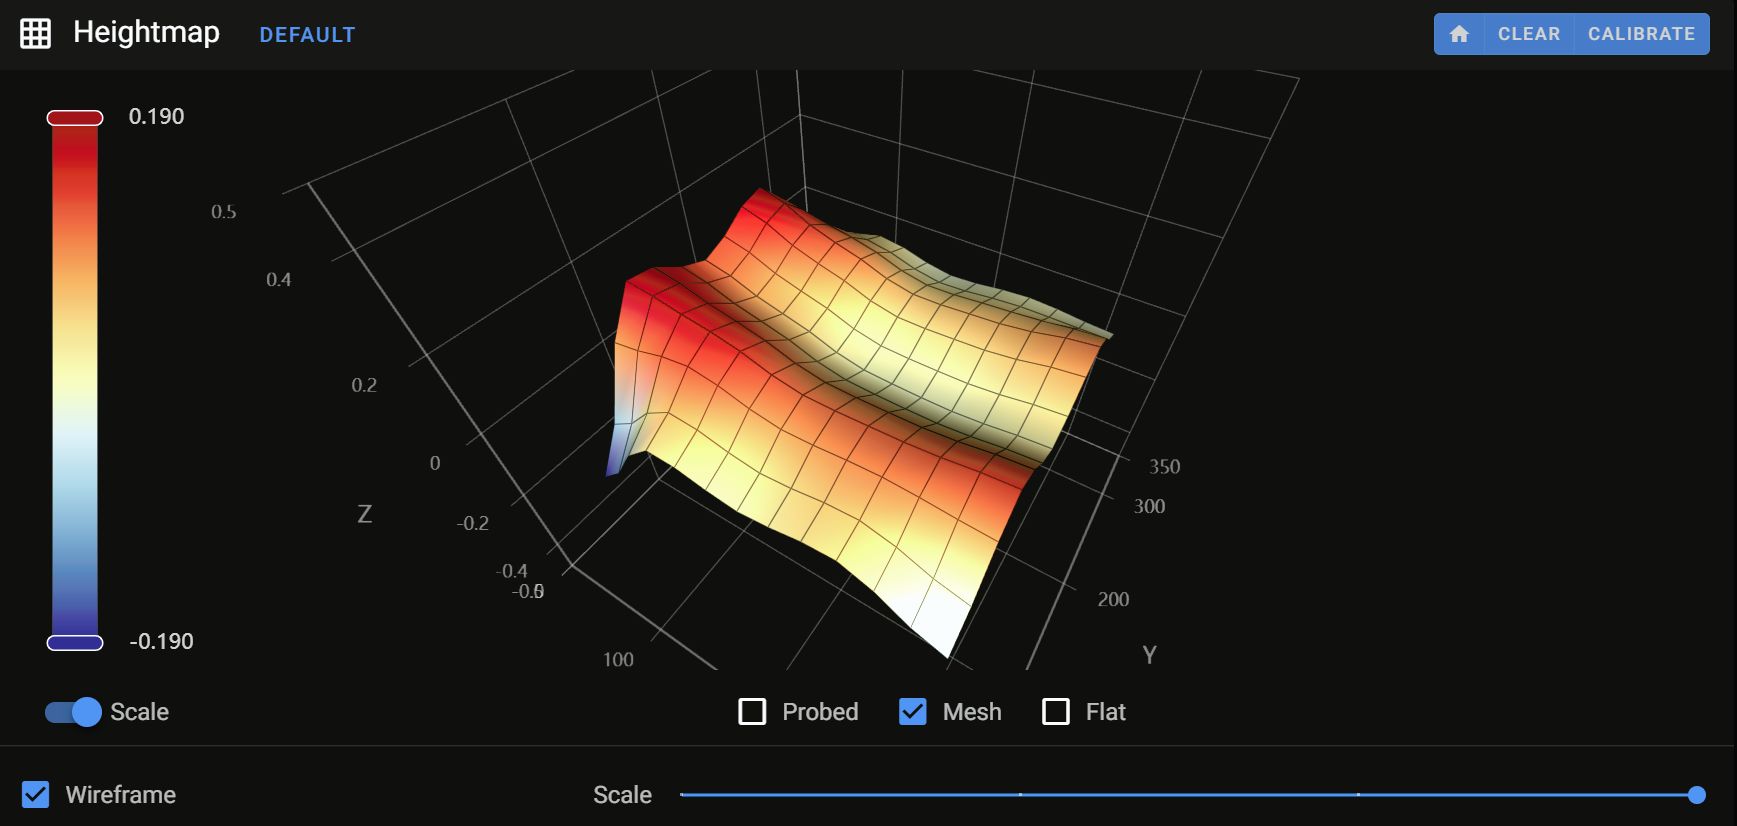1737x826 pixels.
Task: Click the middle of the Scale slider track
Action: click(x=1188, y=795)
